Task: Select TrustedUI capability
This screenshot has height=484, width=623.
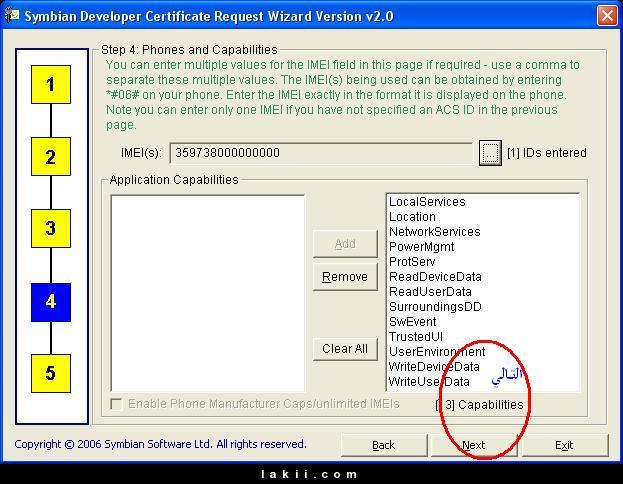Action: pyautogui.click(x=416, y=337)
